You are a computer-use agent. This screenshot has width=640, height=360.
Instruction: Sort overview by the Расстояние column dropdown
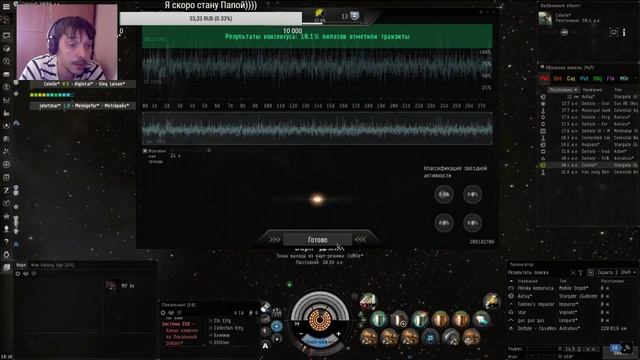pos(563,90)
